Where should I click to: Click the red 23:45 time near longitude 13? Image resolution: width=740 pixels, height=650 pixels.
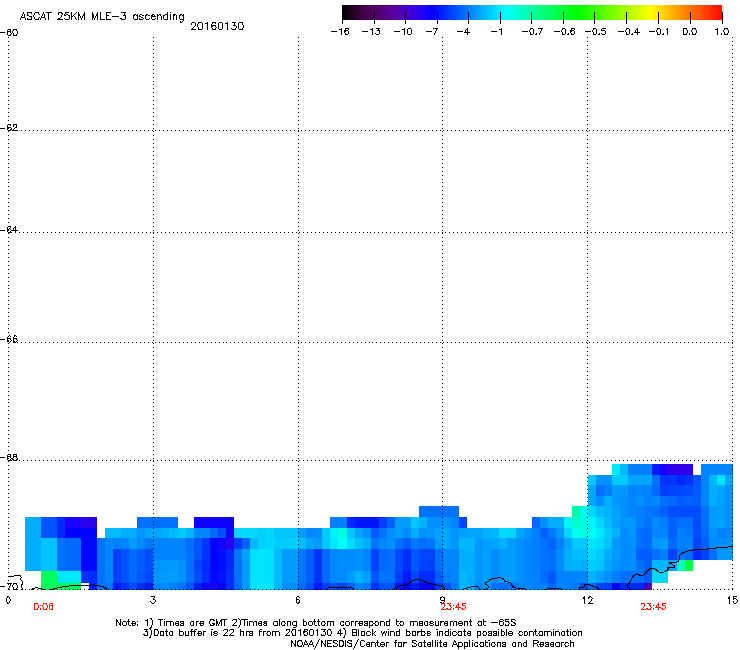[654, 607]
